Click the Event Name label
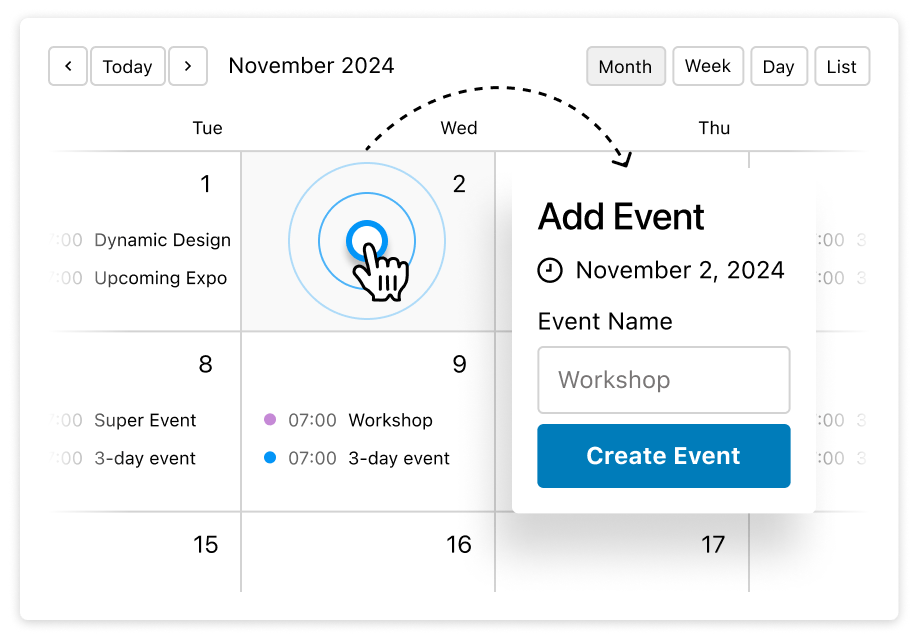 click(605, 321)
